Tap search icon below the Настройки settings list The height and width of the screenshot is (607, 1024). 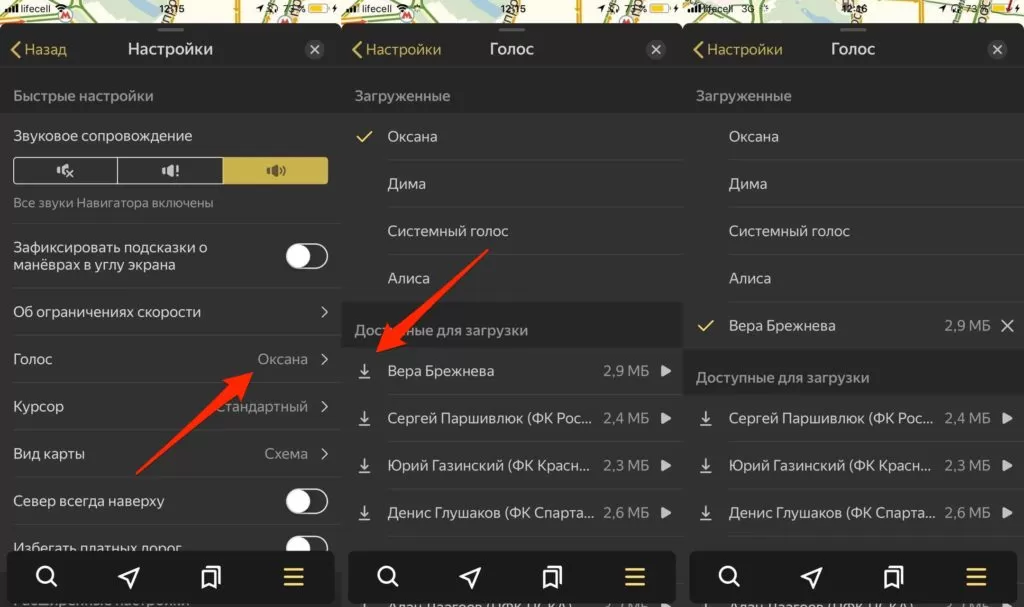(x=46, y=577)
